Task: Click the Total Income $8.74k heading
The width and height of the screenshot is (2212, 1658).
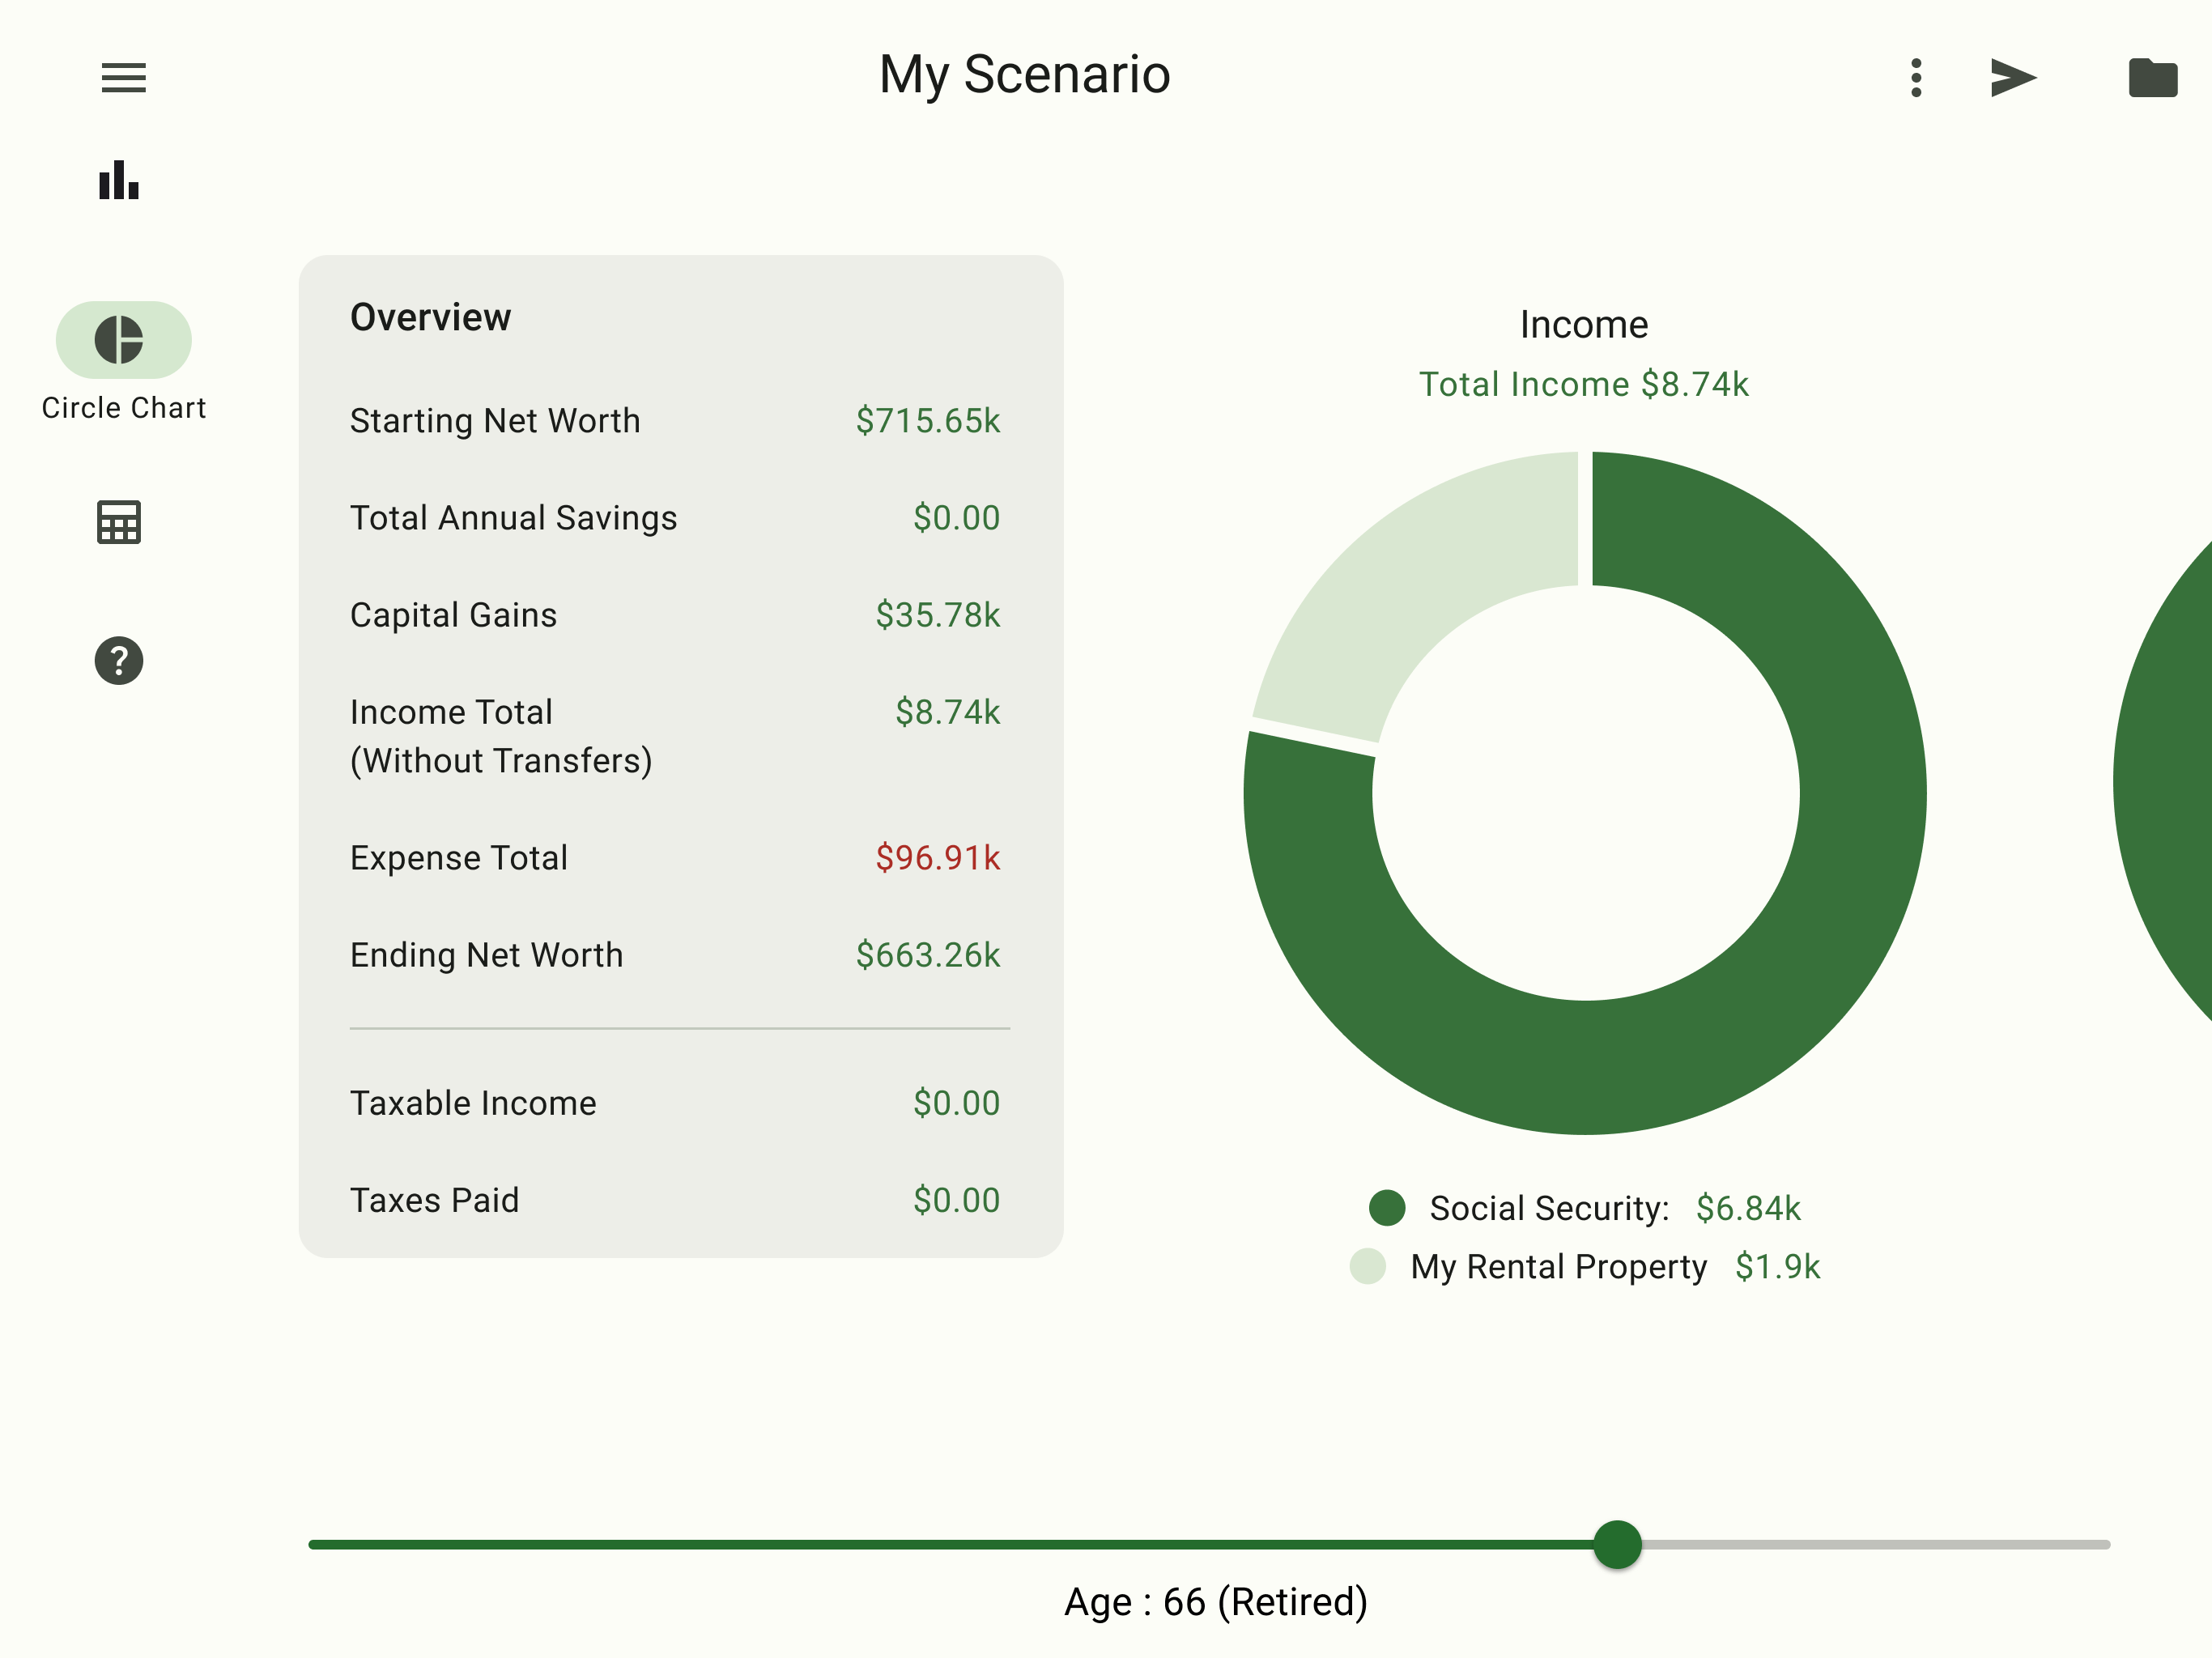Action: [1583, 384]
